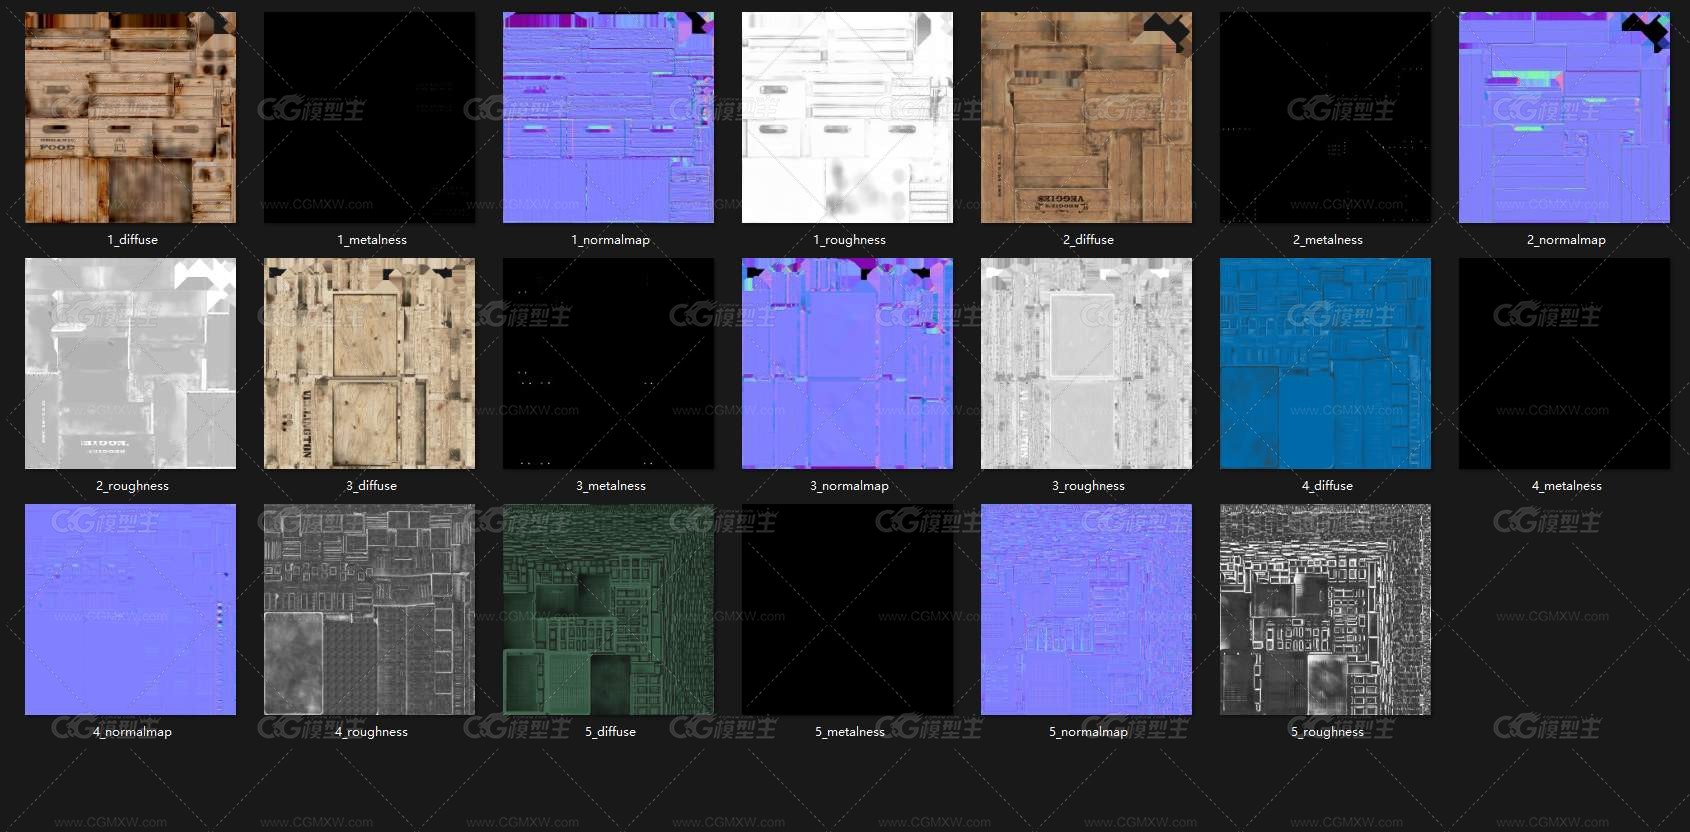Select the 1_diffuse wood texture thumbnail

point(130,117)
